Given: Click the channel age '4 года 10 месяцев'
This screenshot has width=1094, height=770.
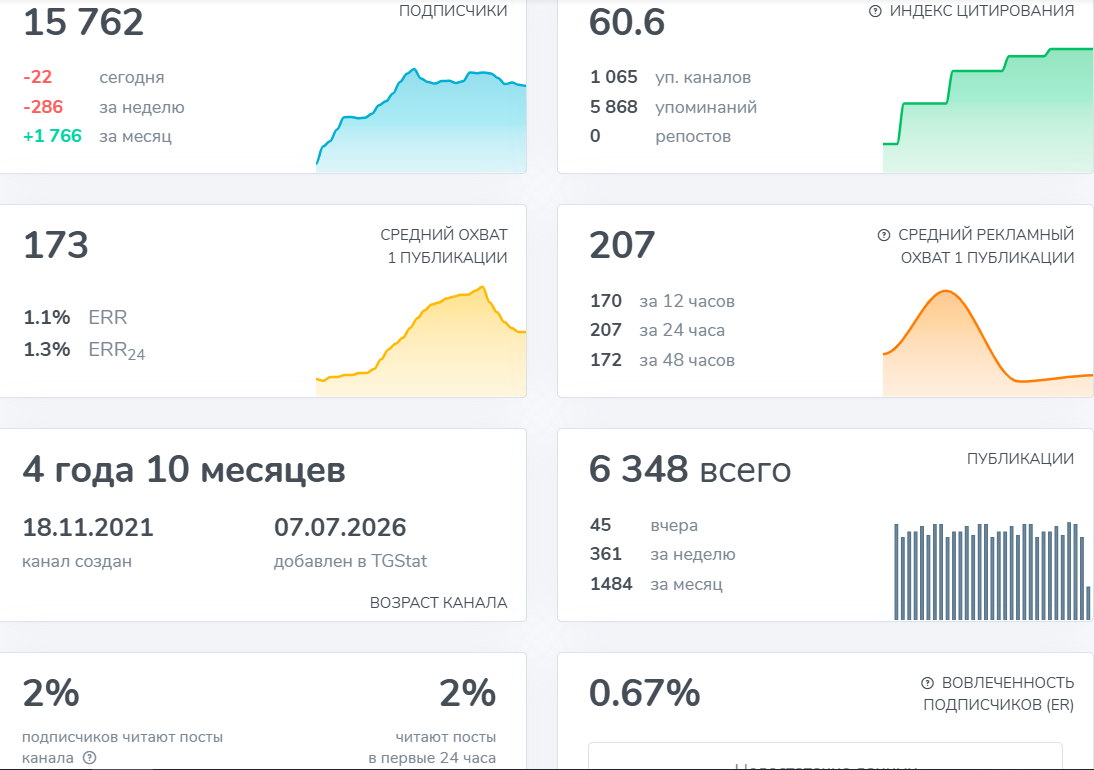Looking at the screenshot, I should (184, 469).
